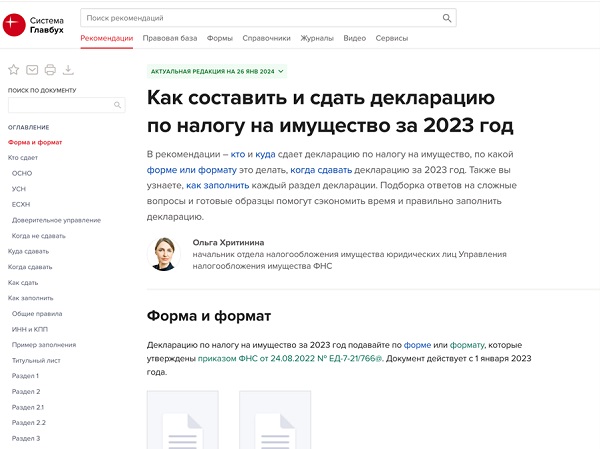
Task: Expand the 'Актуальная редакция на 26 янв 2024' dropdown
Action: (217, 71)
